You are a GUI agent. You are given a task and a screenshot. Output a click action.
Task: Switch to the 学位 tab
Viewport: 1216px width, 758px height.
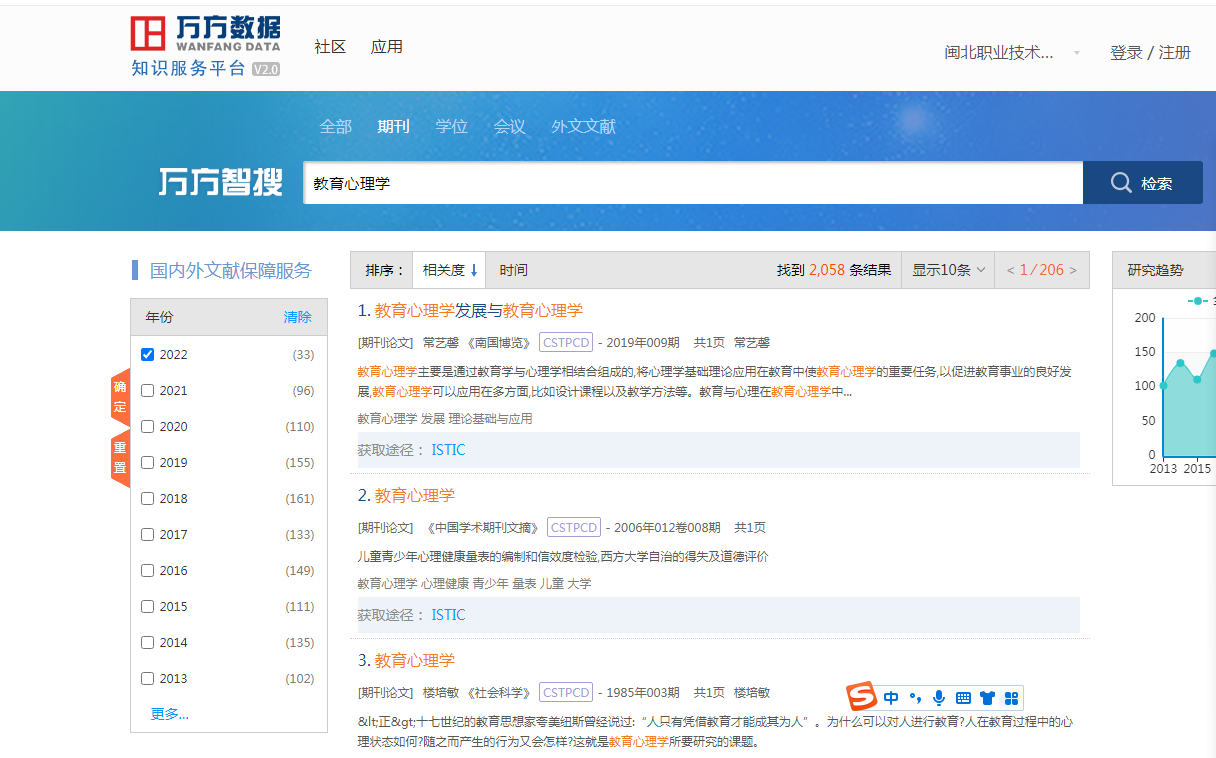click(x=451, y=126)
